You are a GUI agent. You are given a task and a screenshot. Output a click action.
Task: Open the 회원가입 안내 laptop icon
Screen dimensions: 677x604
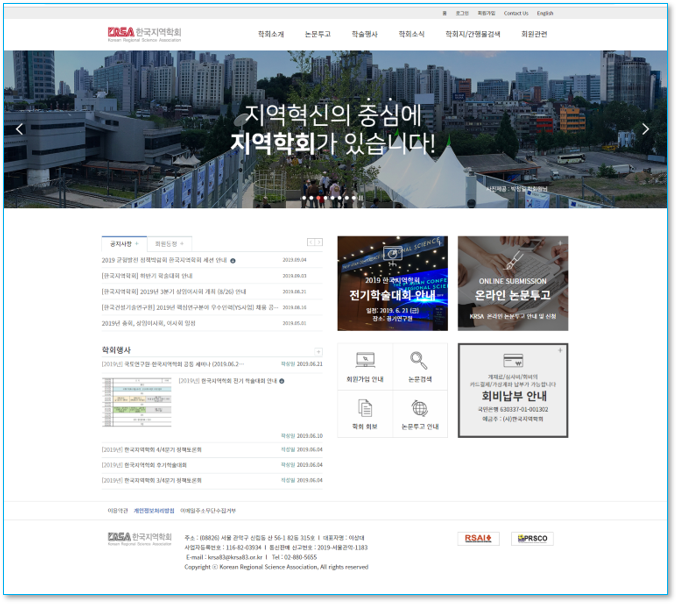tap(365, 360)
